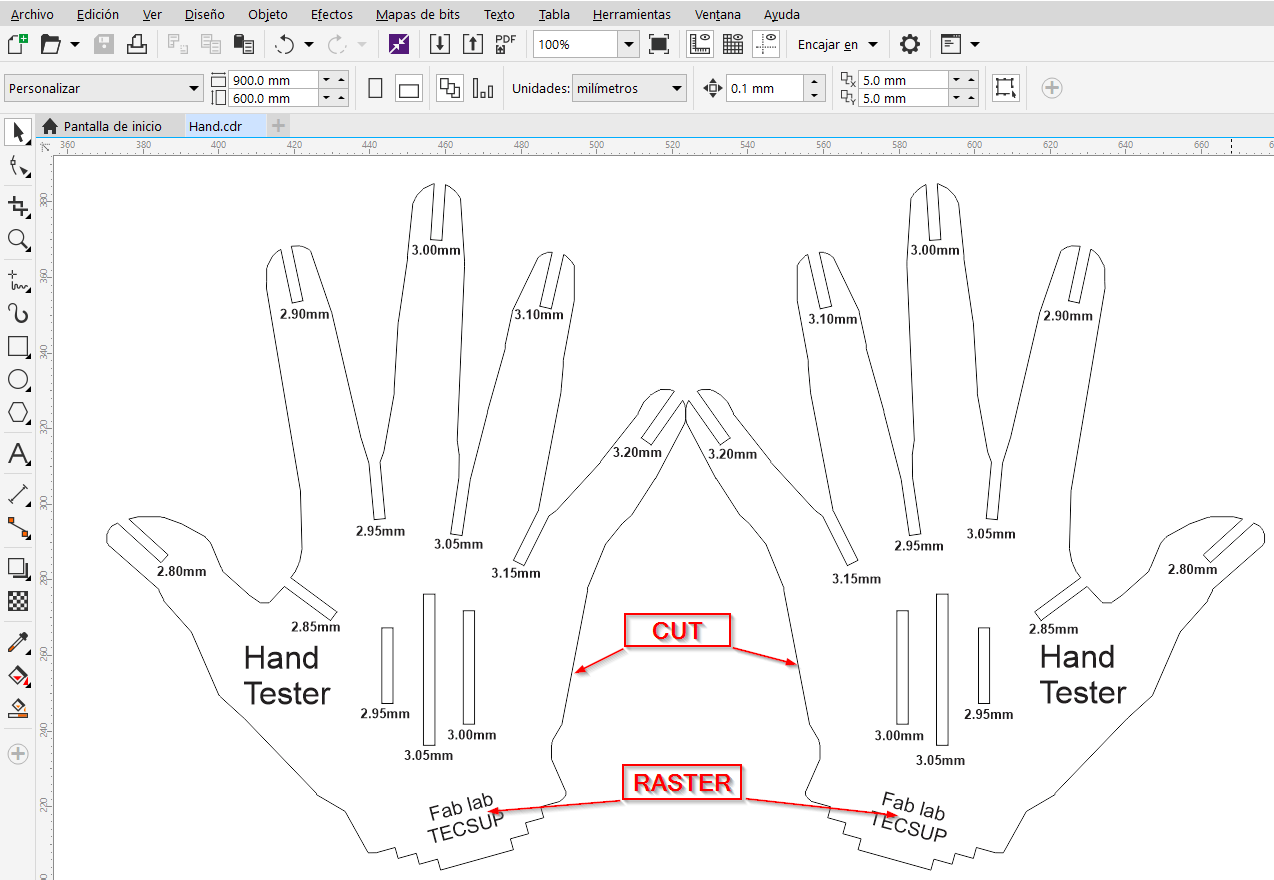1274x880 pixels.
Task: Select the Freehand drawing tool
Action: coord(18,280)
